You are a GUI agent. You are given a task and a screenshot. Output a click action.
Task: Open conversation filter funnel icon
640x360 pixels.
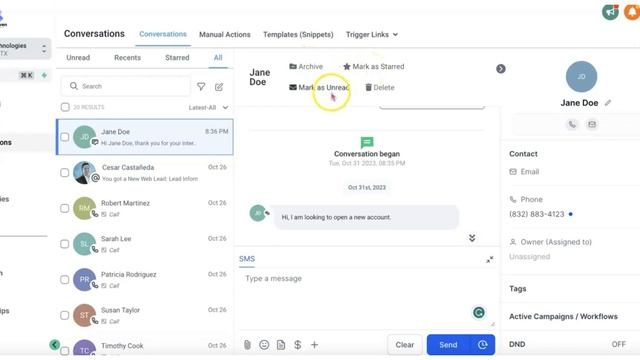(x=201, y=87)
